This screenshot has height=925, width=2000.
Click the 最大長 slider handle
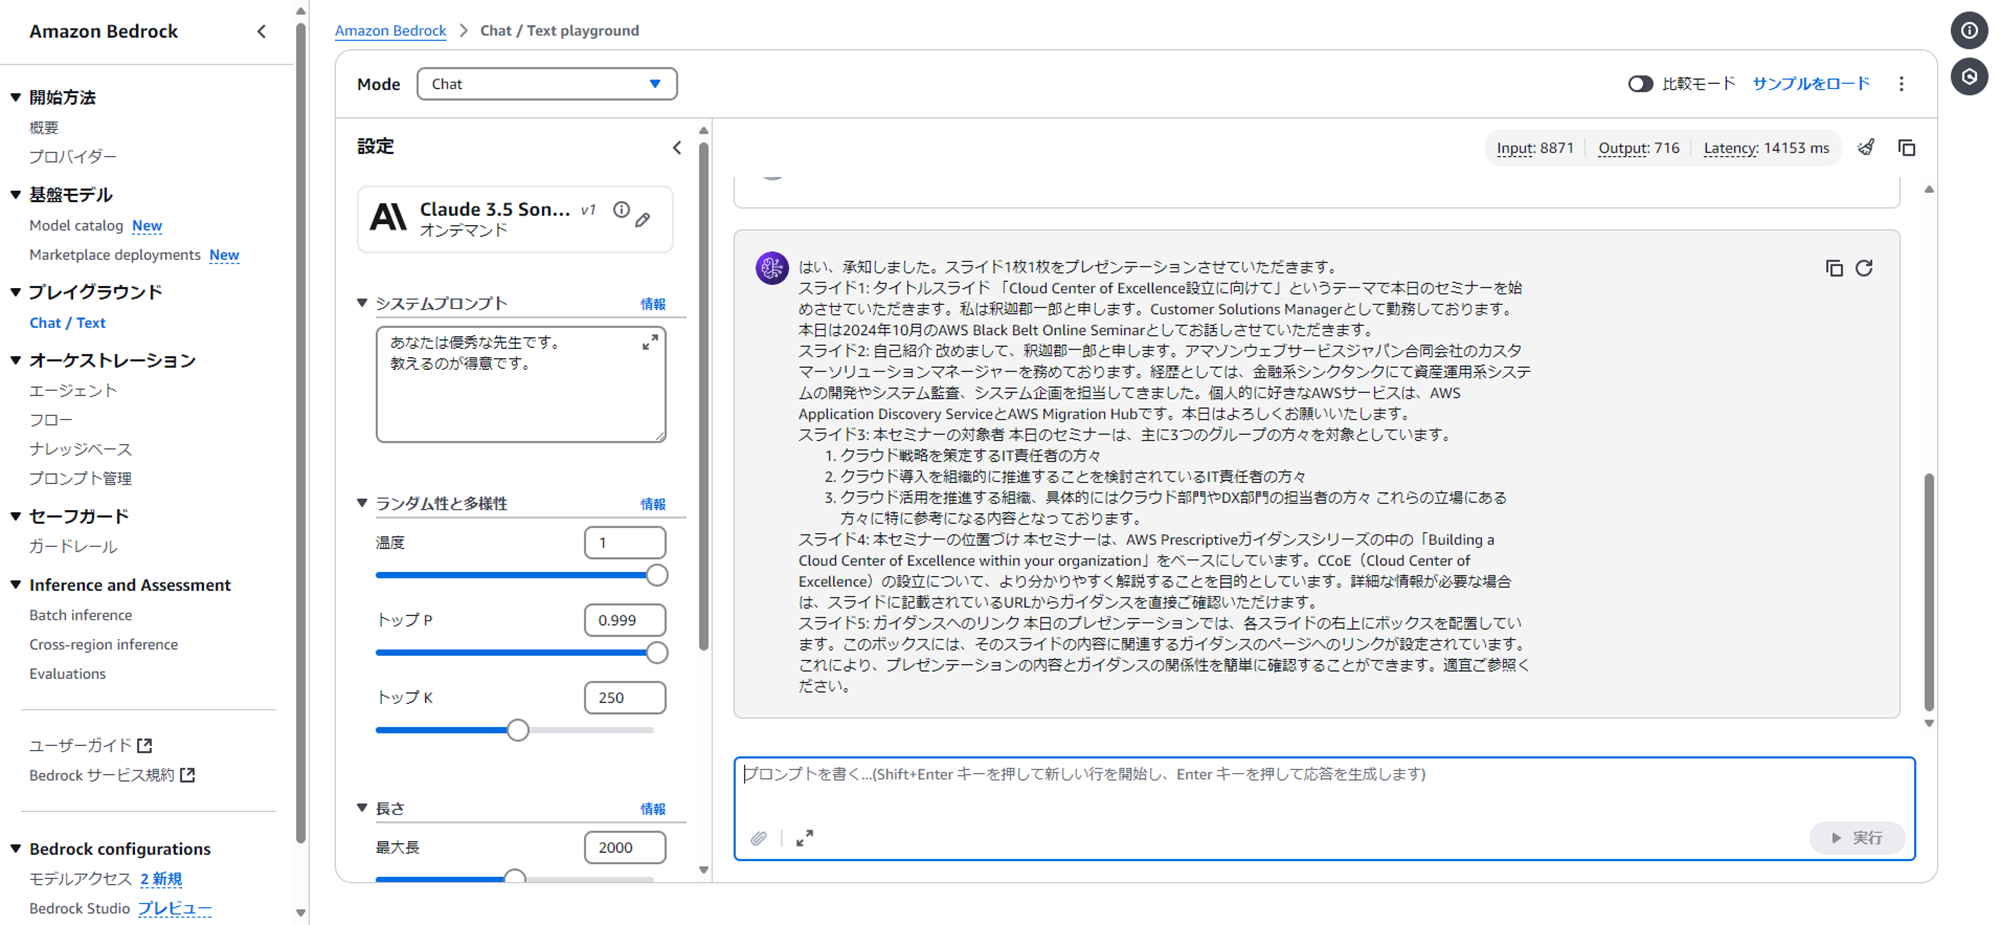[515, 878]
